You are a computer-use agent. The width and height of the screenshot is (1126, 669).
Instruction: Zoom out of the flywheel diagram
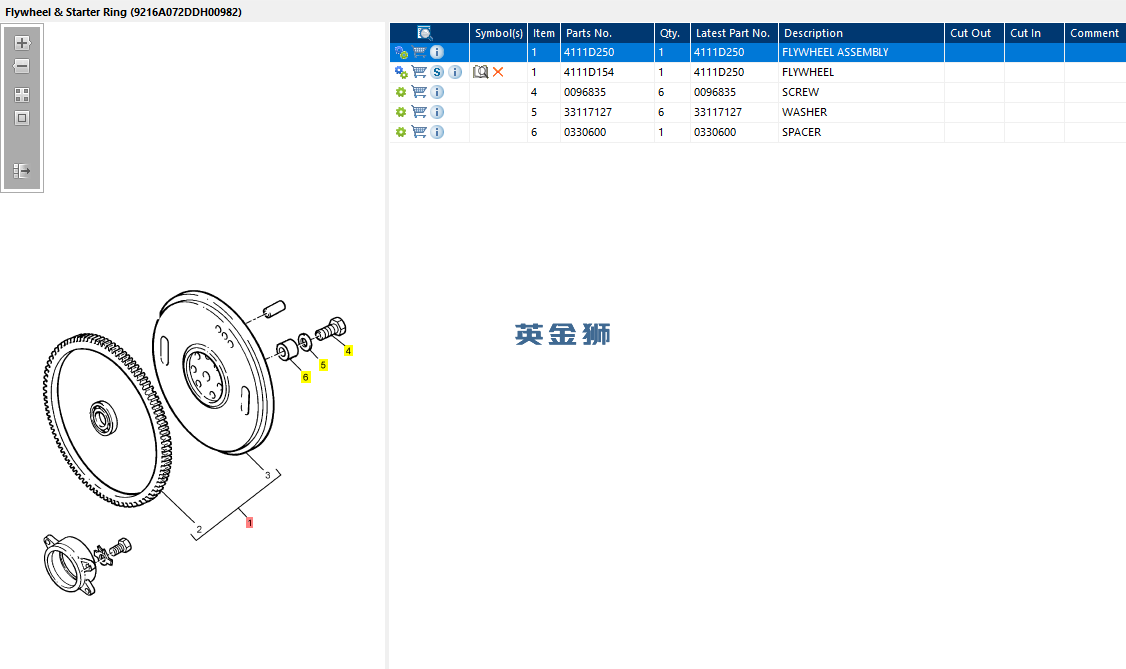click(x=22, y=66)
